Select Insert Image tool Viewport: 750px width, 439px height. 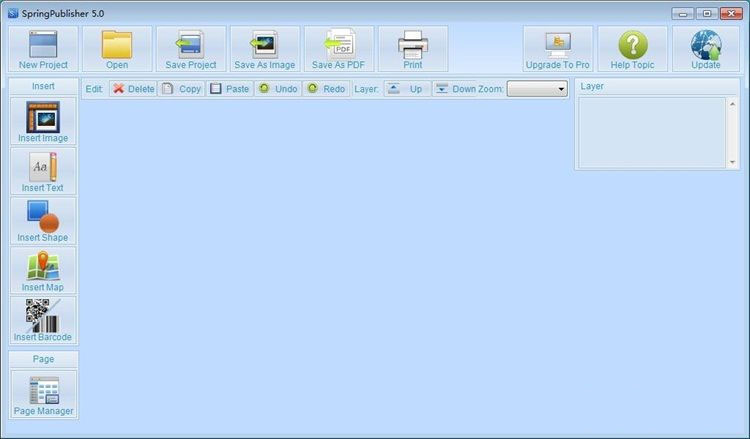(x=43, y=121)
